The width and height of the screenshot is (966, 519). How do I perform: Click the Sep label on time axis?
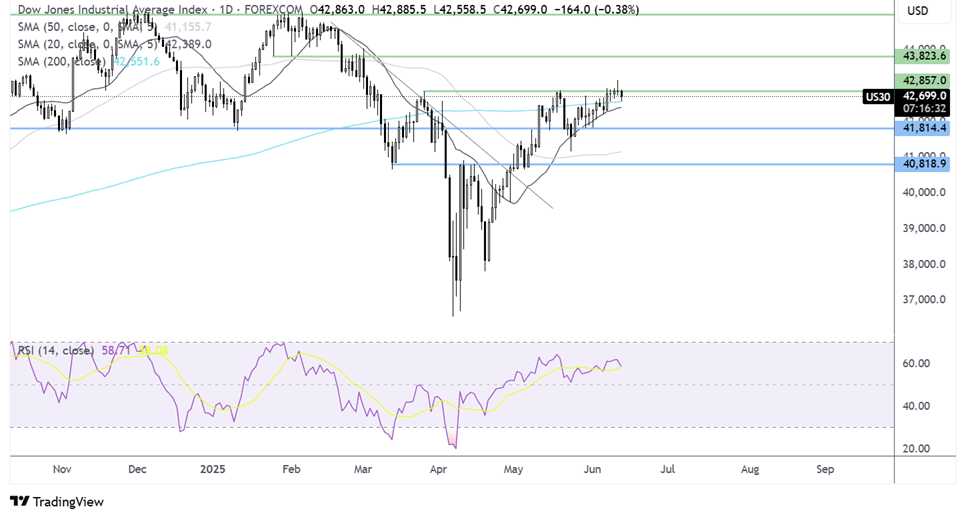pyautogui.click(x=825, y=470)
